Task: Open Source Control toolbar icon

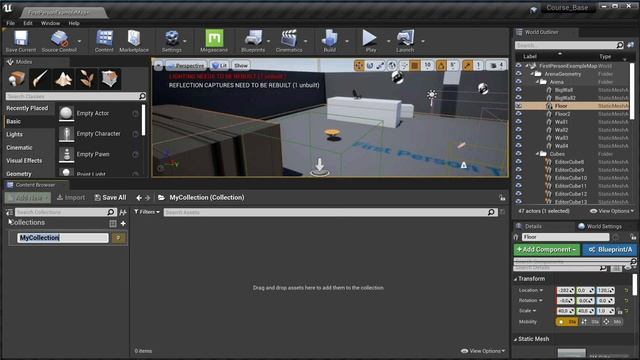Action: pyautogui.click(x=59, y=41)
